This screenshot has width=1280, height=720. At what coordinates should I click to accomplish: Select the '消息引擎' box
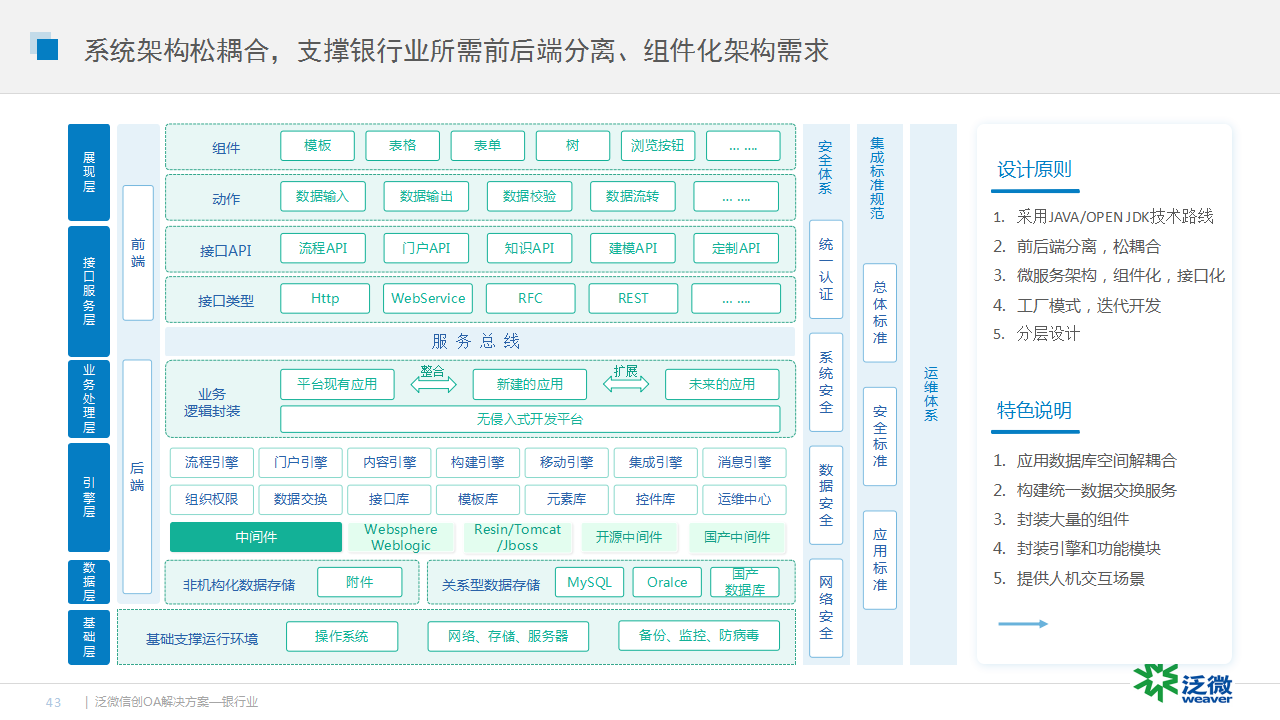(x=745, y=462)
